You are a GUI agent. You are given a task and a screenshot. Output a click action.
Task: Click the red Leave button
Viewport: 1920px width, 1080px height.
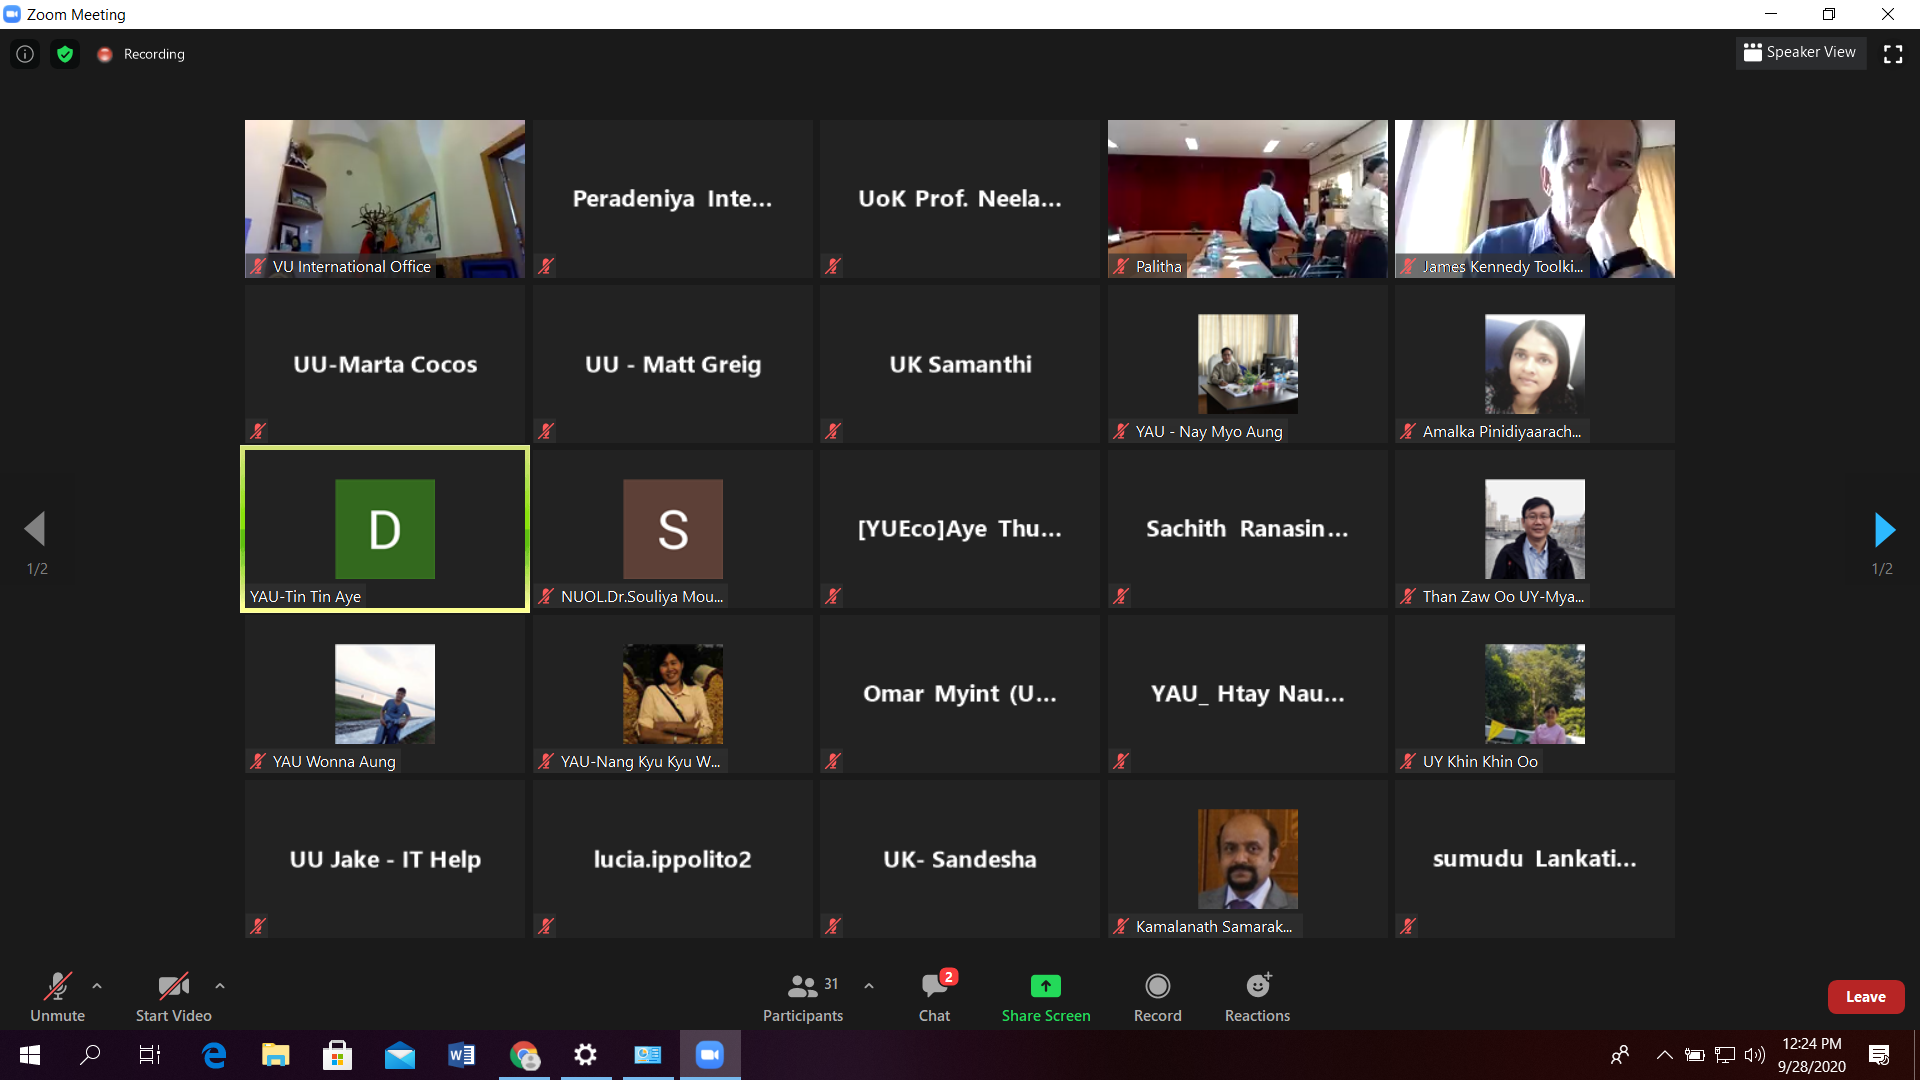click(x=1866, y=997)
